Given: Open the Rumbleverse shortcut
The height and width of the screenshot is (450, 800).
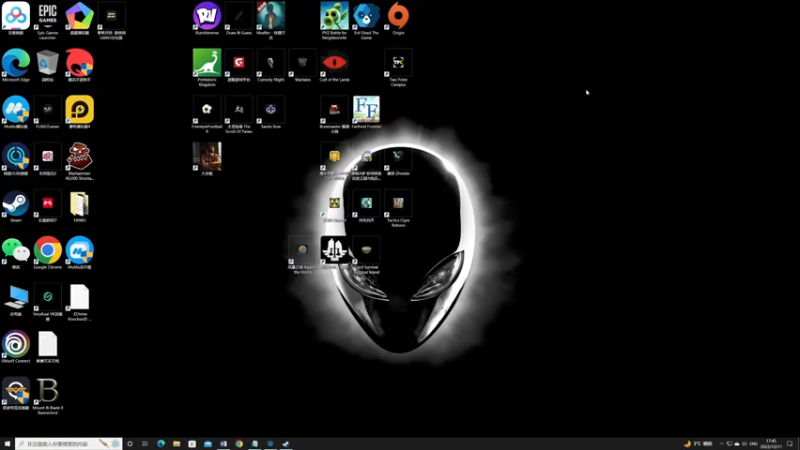Looking at the screenshot, I should coord(207,18).
